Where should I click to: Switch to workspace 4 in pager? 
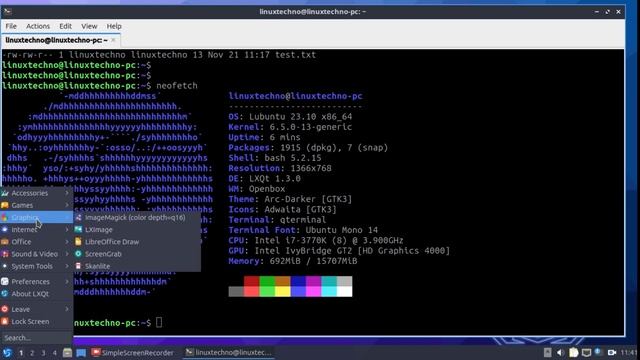click(54, 353)
